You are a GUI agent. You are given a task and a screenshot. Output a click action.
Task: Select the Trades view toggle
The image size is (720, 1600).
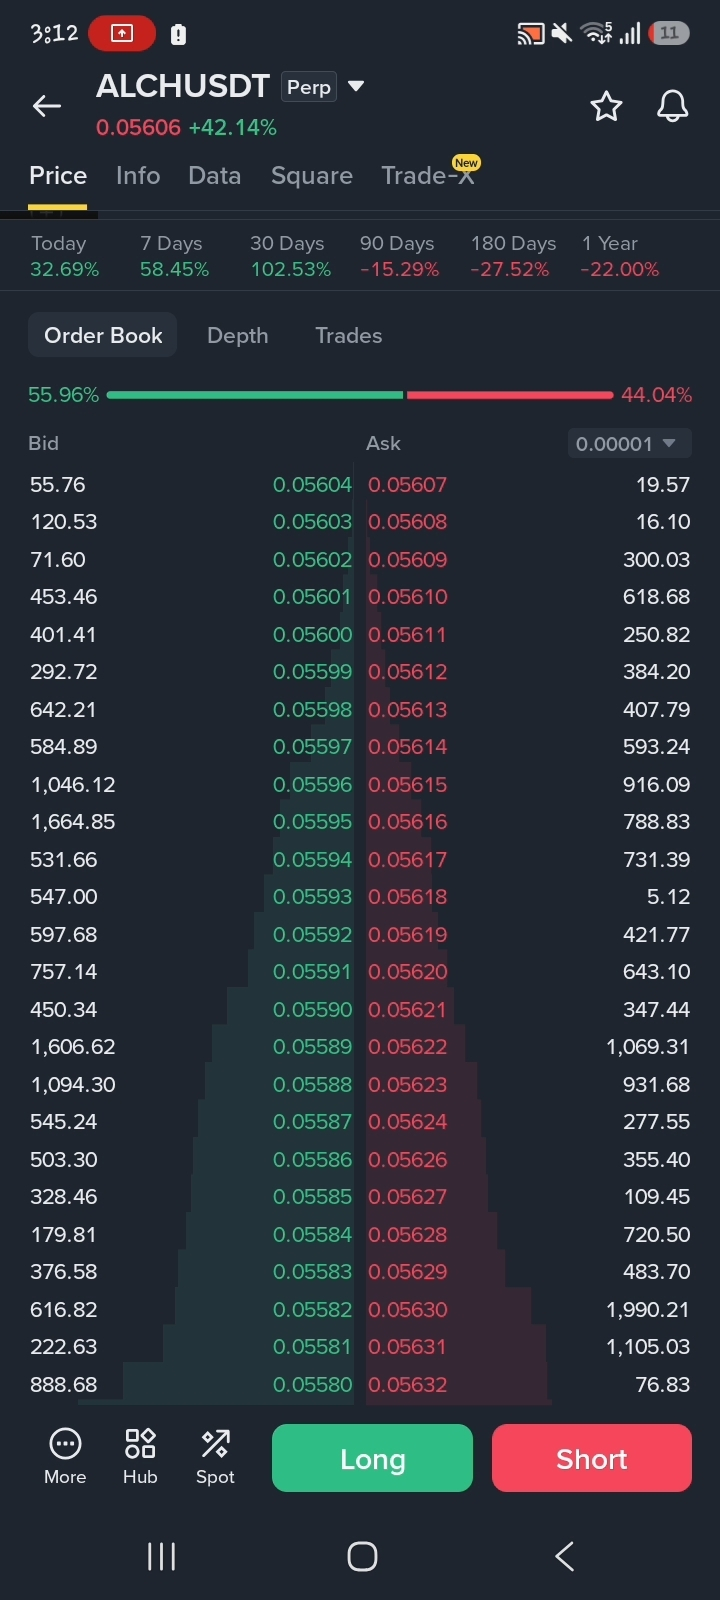(348, 335)
